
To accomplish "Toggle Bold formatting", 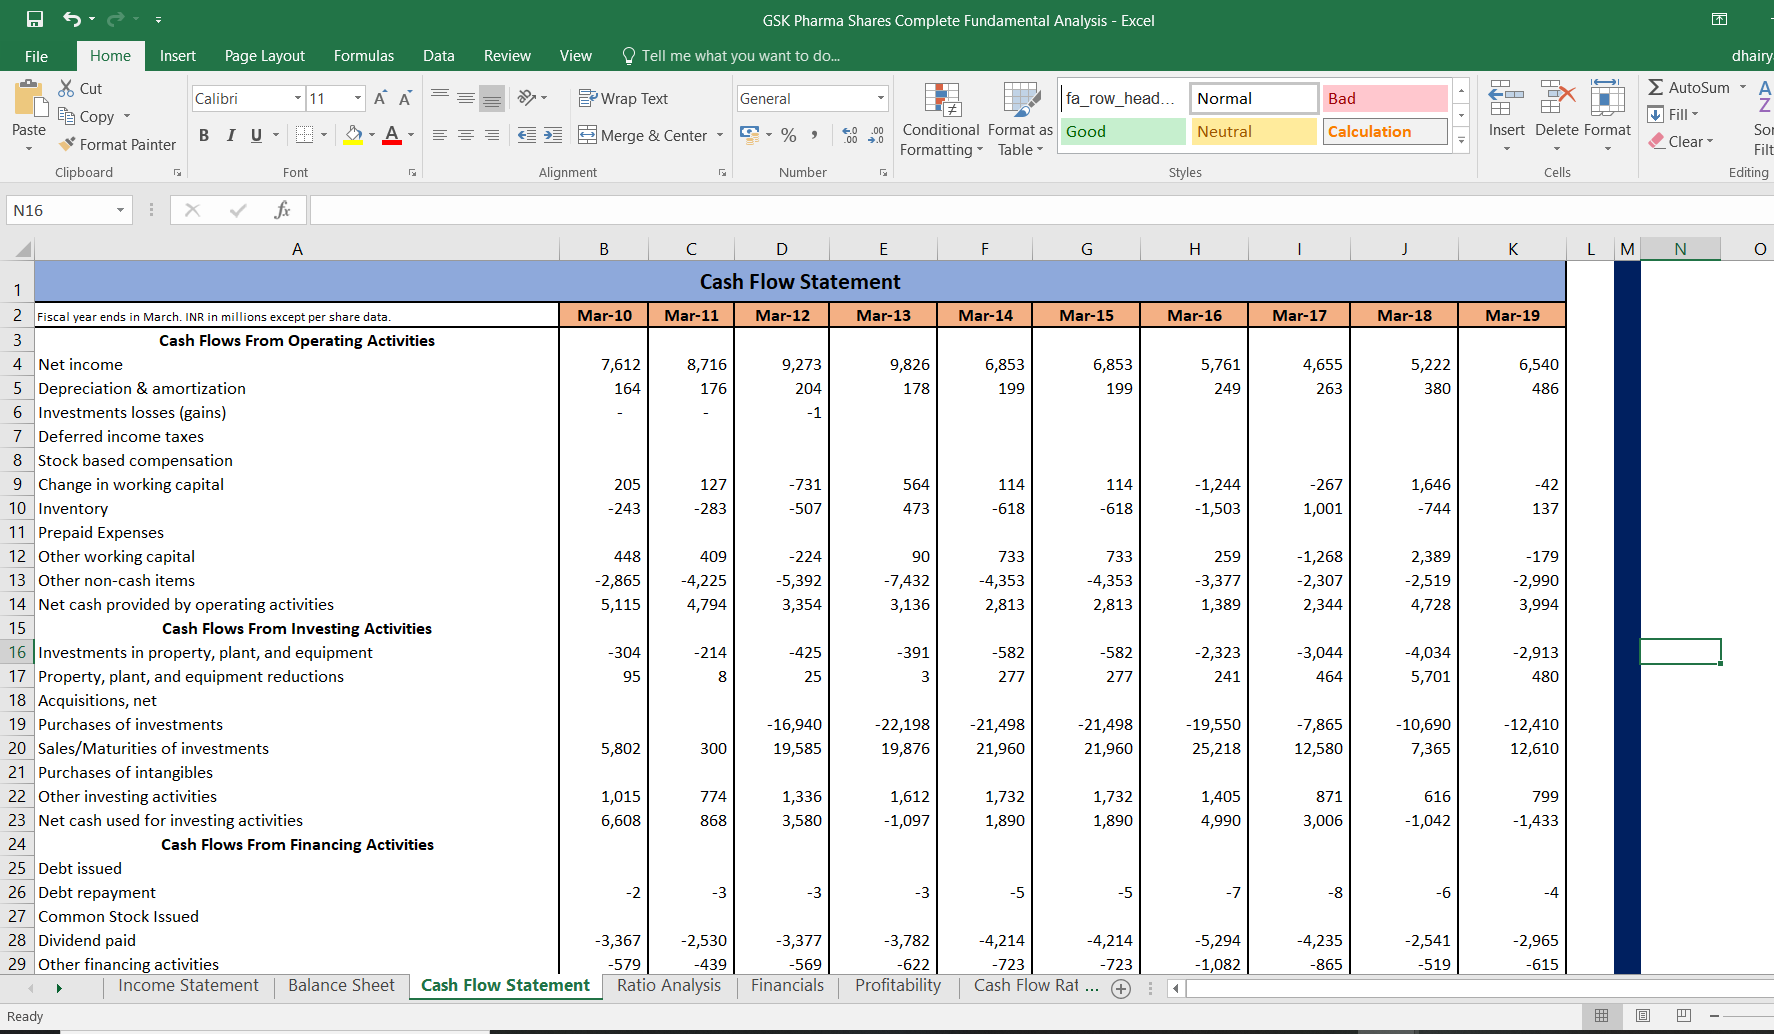I will coord(204,135).
